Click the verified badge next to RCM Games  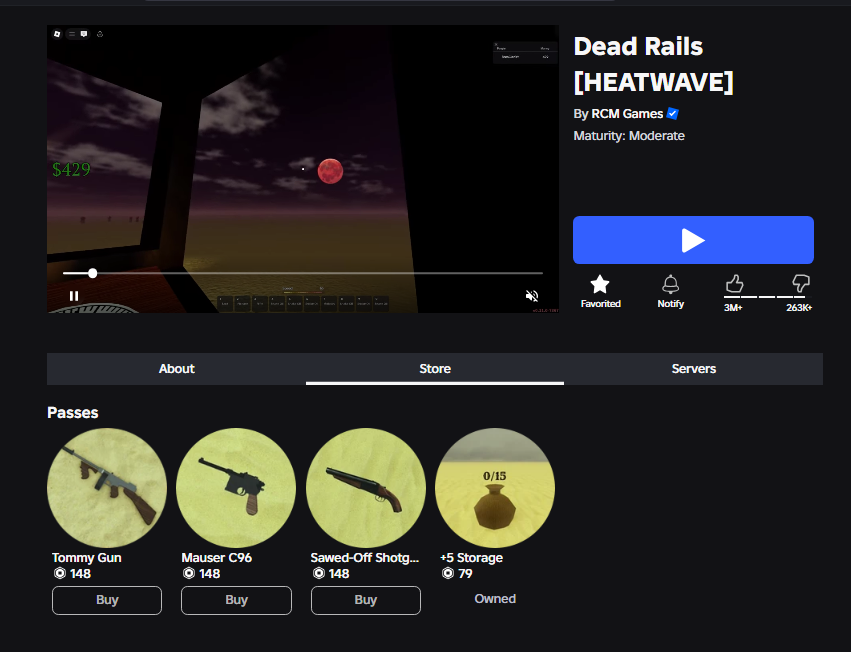coord(672,113)
